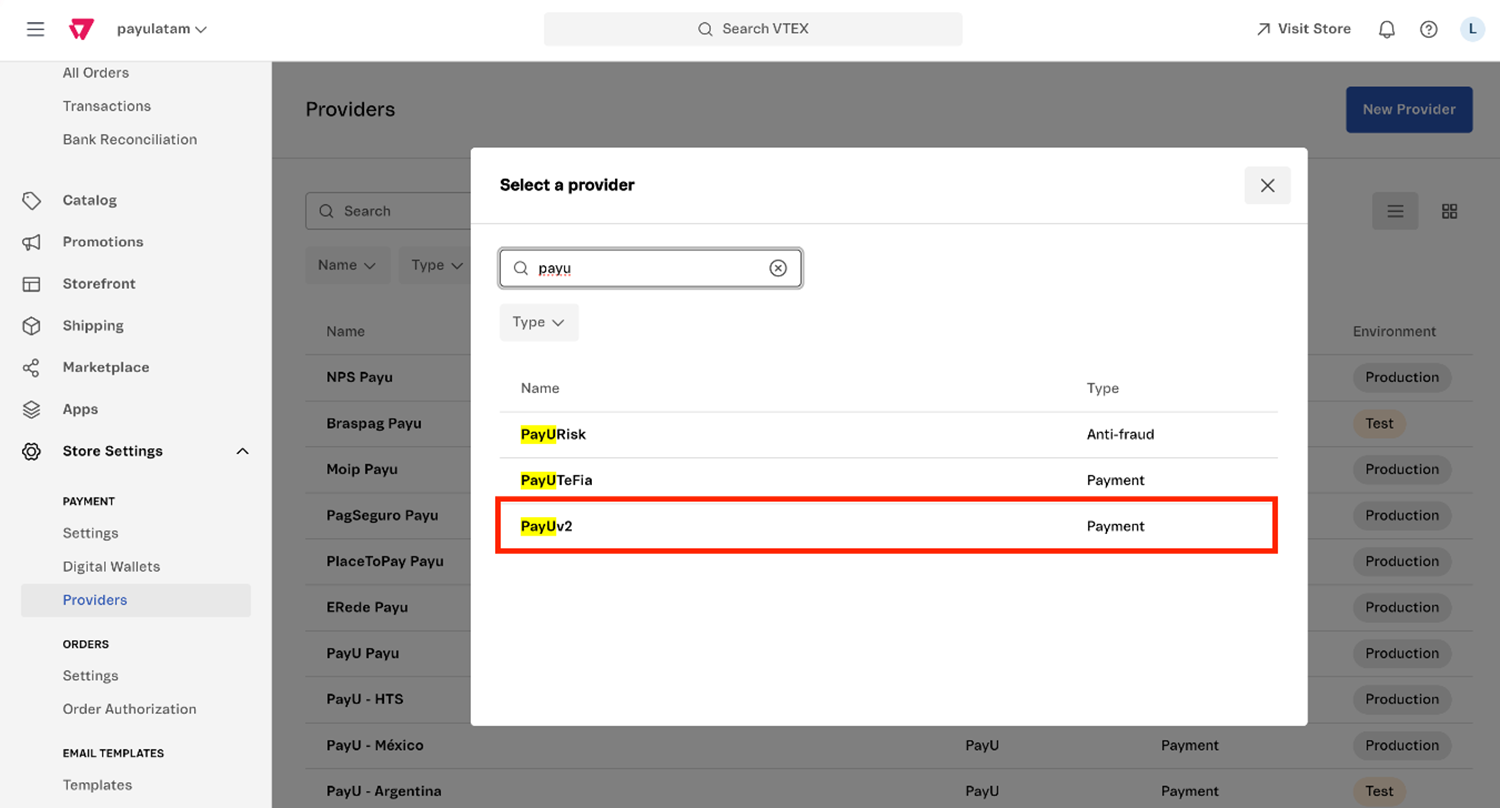Screen dimensions: 1500x808
Task: Click the Shipping box icon
Action: pos(32,326)
